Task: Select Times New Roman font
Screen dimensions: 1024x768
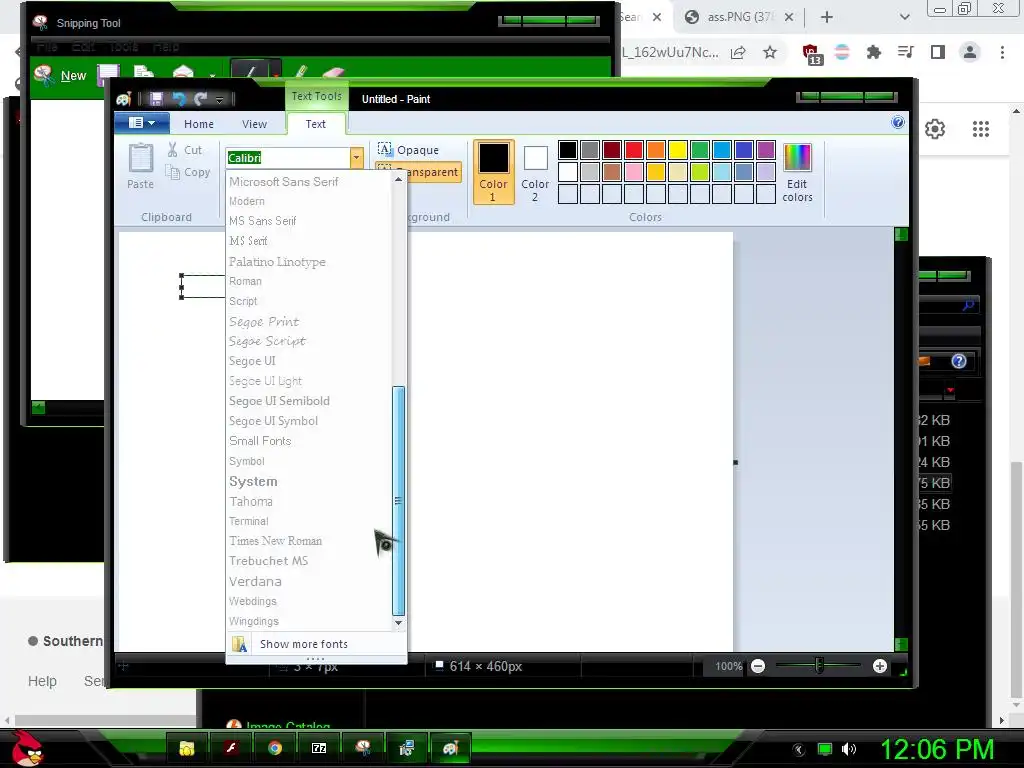Action: pos(275,541)
